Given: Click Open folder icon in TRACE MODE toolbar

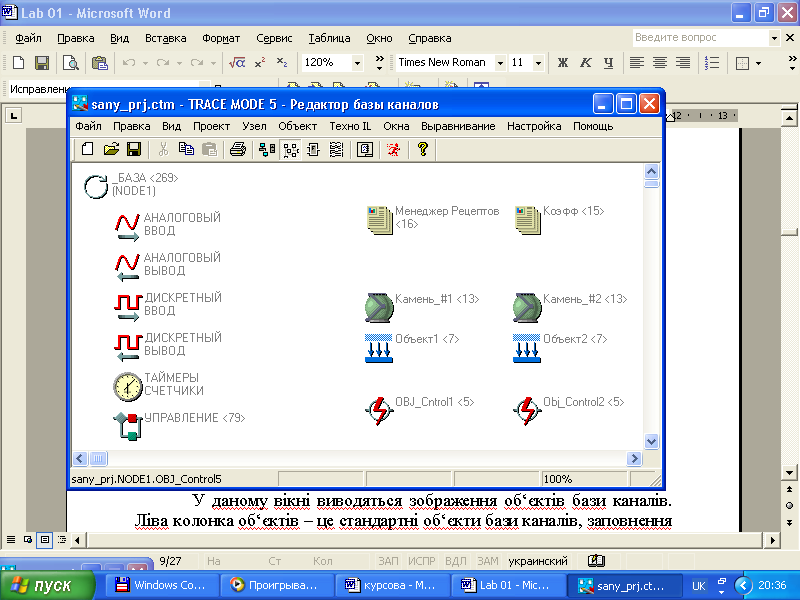Looking at the screenshot, I should point(111,149).
